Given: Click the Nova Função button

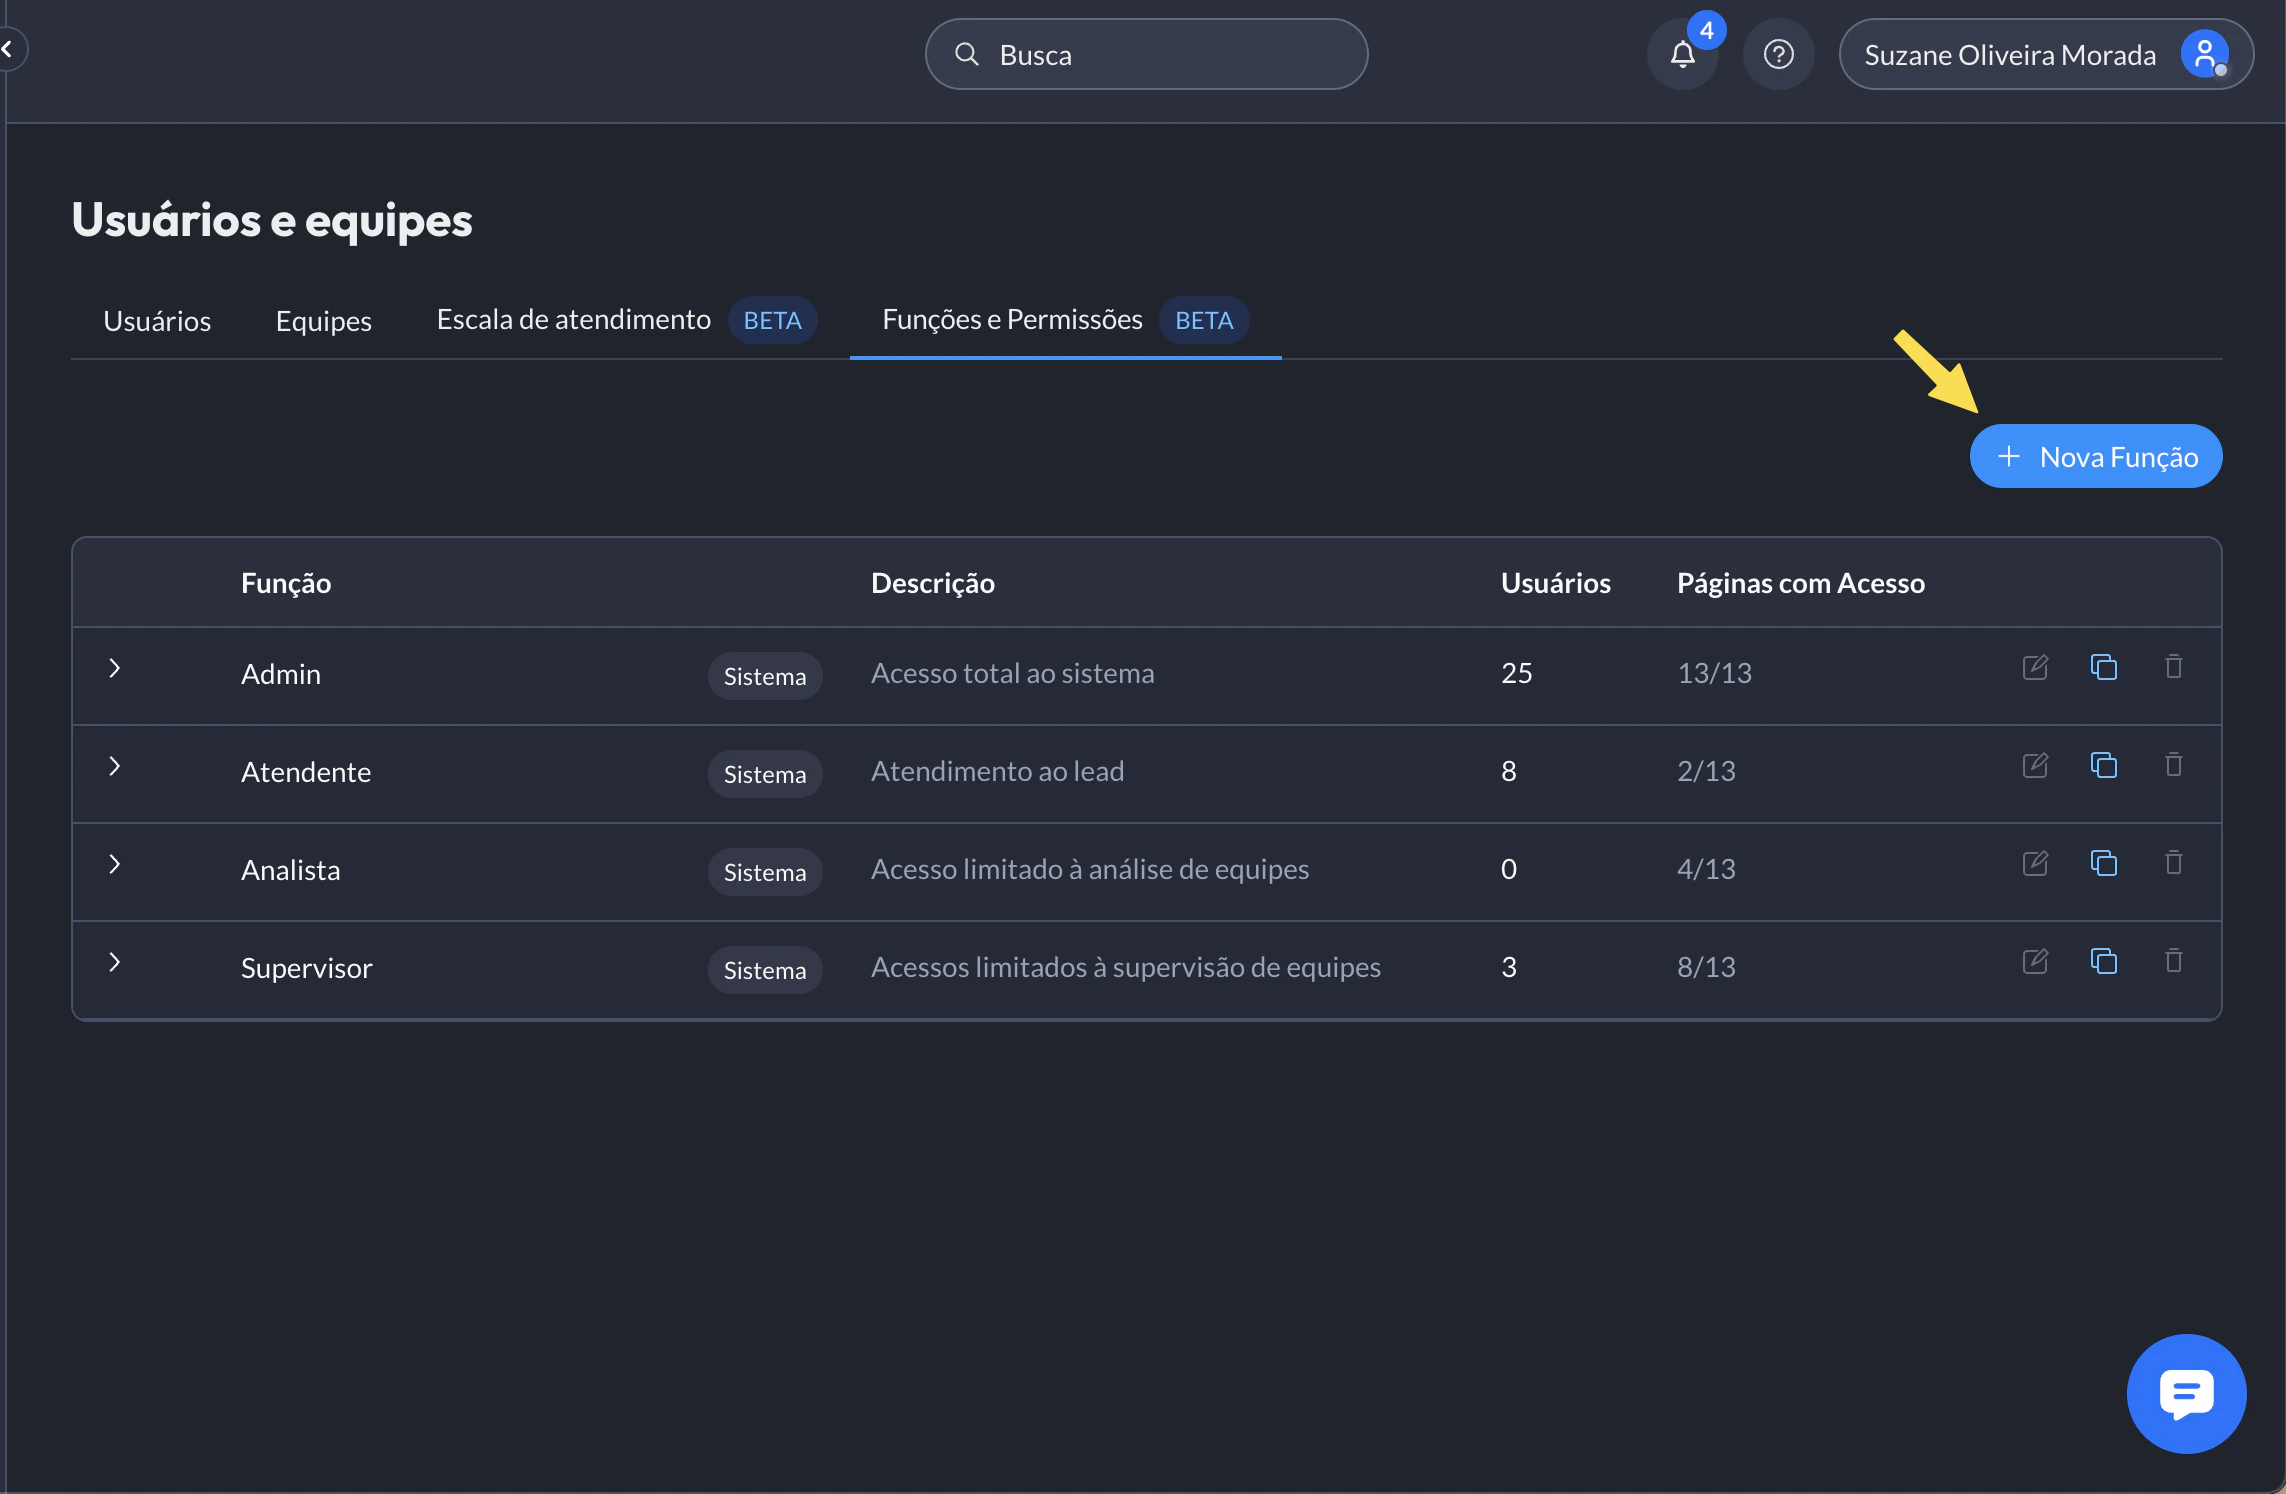Looking at the screenshot, I should 2095,457.
